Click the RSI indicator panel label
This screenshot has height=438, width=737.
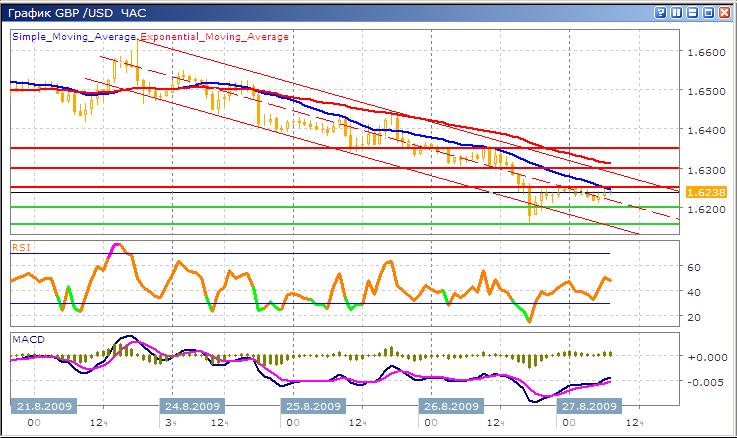[20, 246]
